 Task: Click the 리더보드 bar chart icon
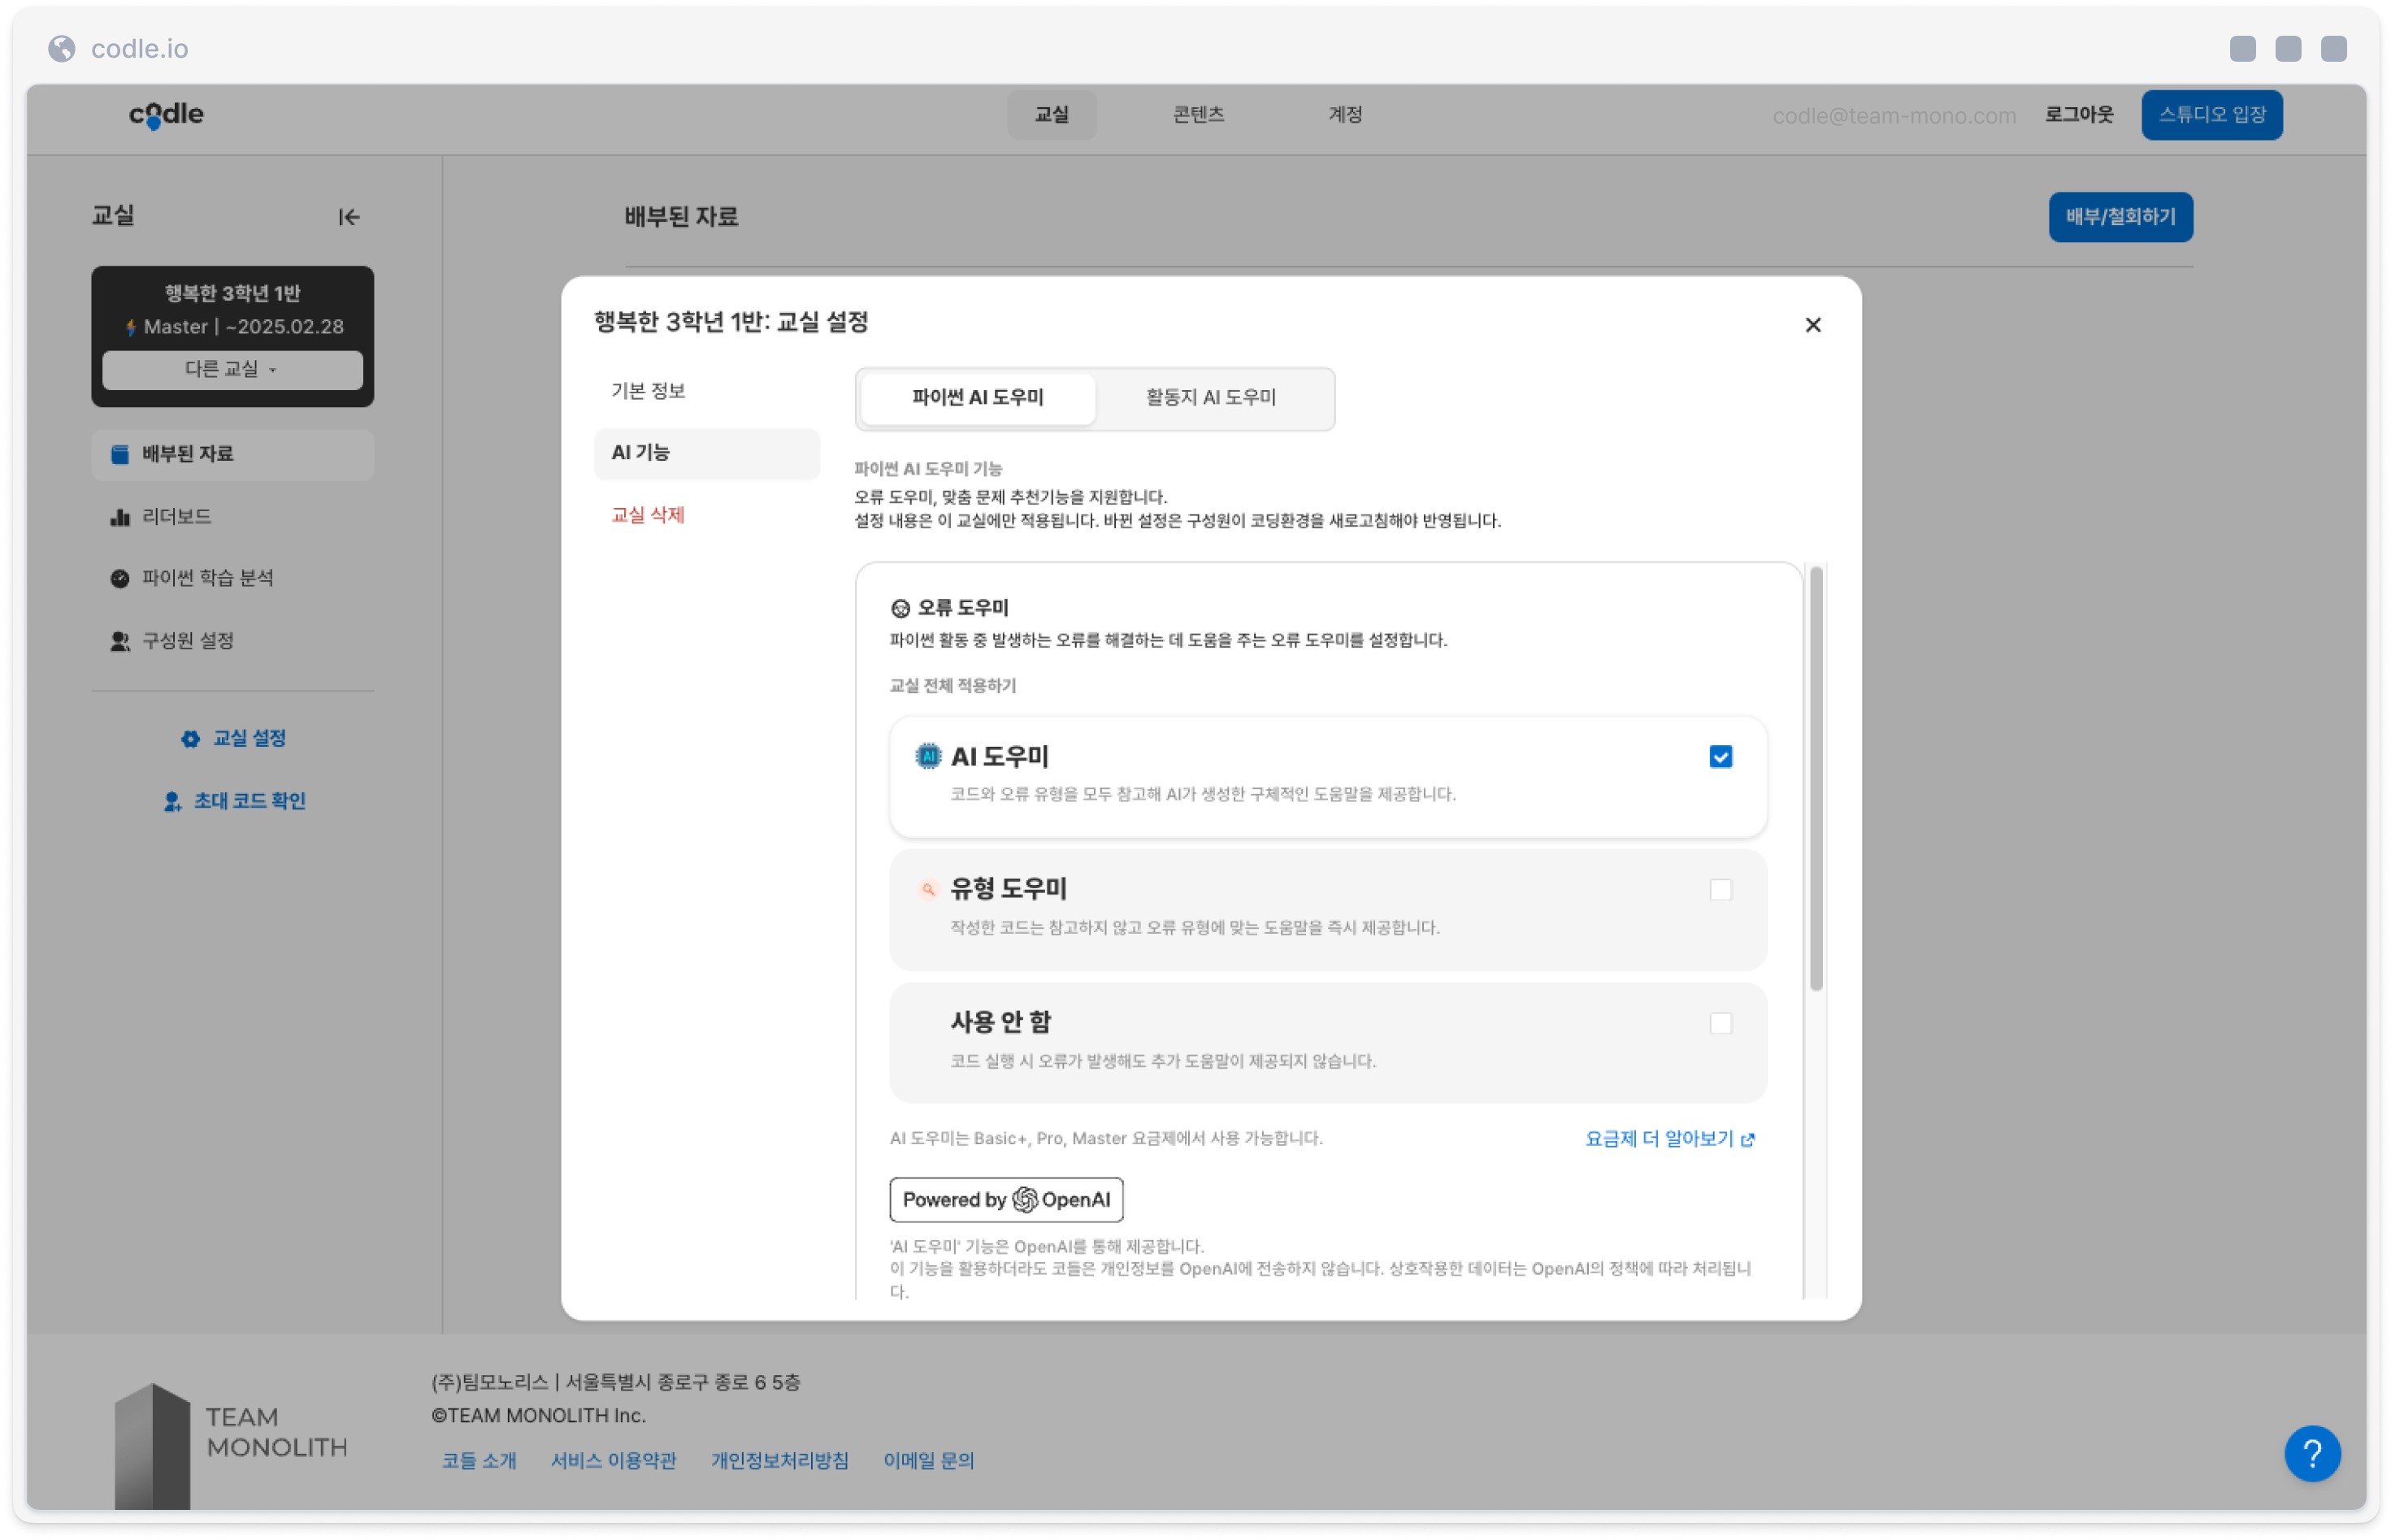coord(120,517)
